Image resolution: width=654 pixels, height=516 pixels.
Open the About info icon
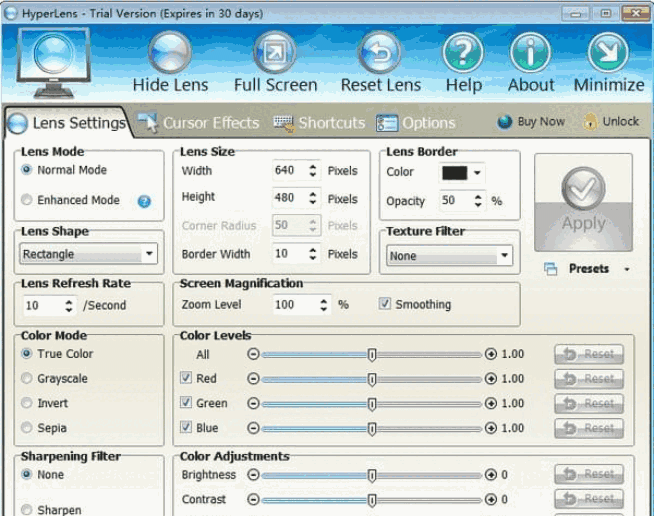530,53
